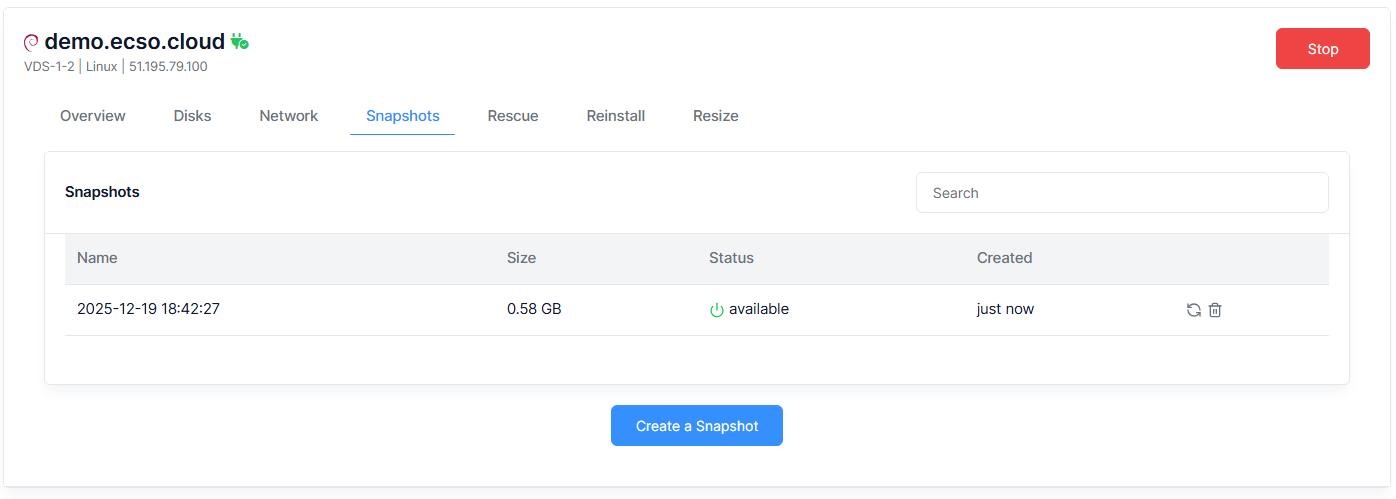Image resolution: width=1396 pixels, height=499 pixels.
Task: Click the Name column header
Action: click(x=97, y=258)
